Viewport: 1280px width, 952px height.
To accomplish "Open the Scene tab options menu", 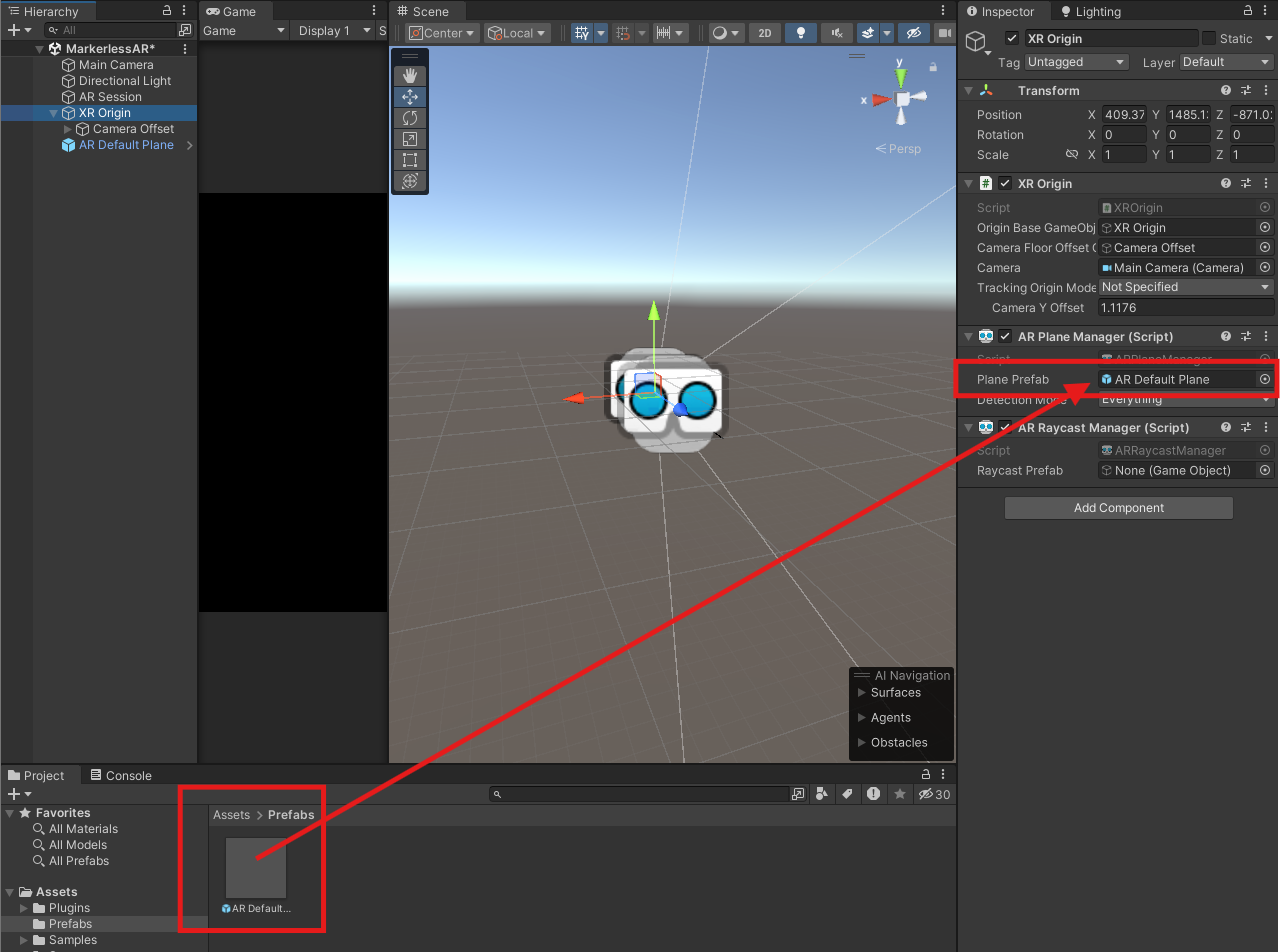I will coord(945,11).
